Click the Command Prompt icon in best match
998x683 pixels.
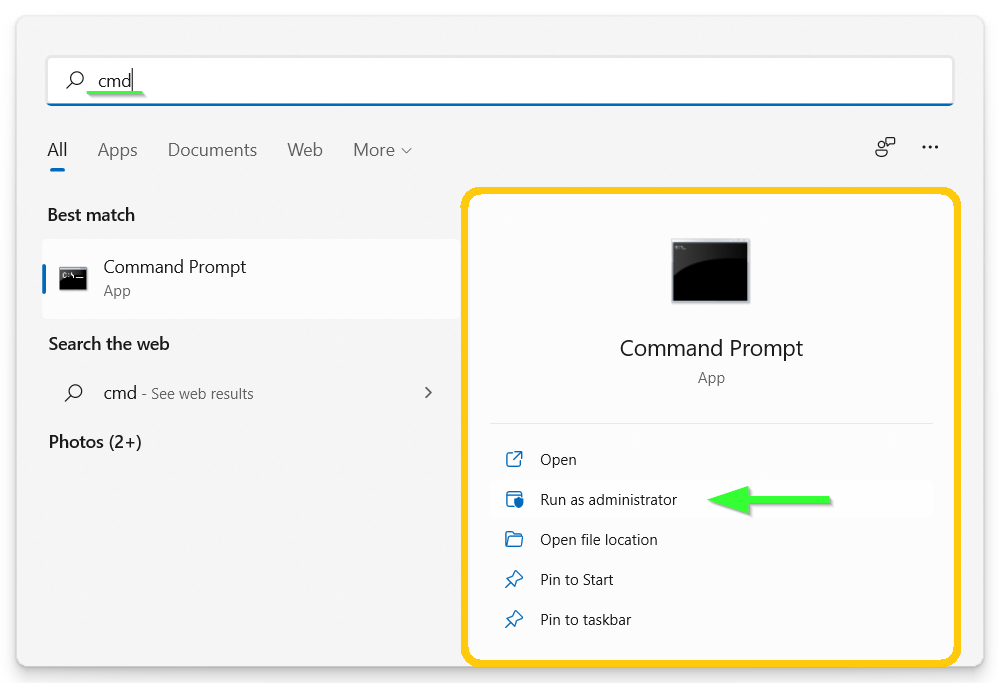73,279
